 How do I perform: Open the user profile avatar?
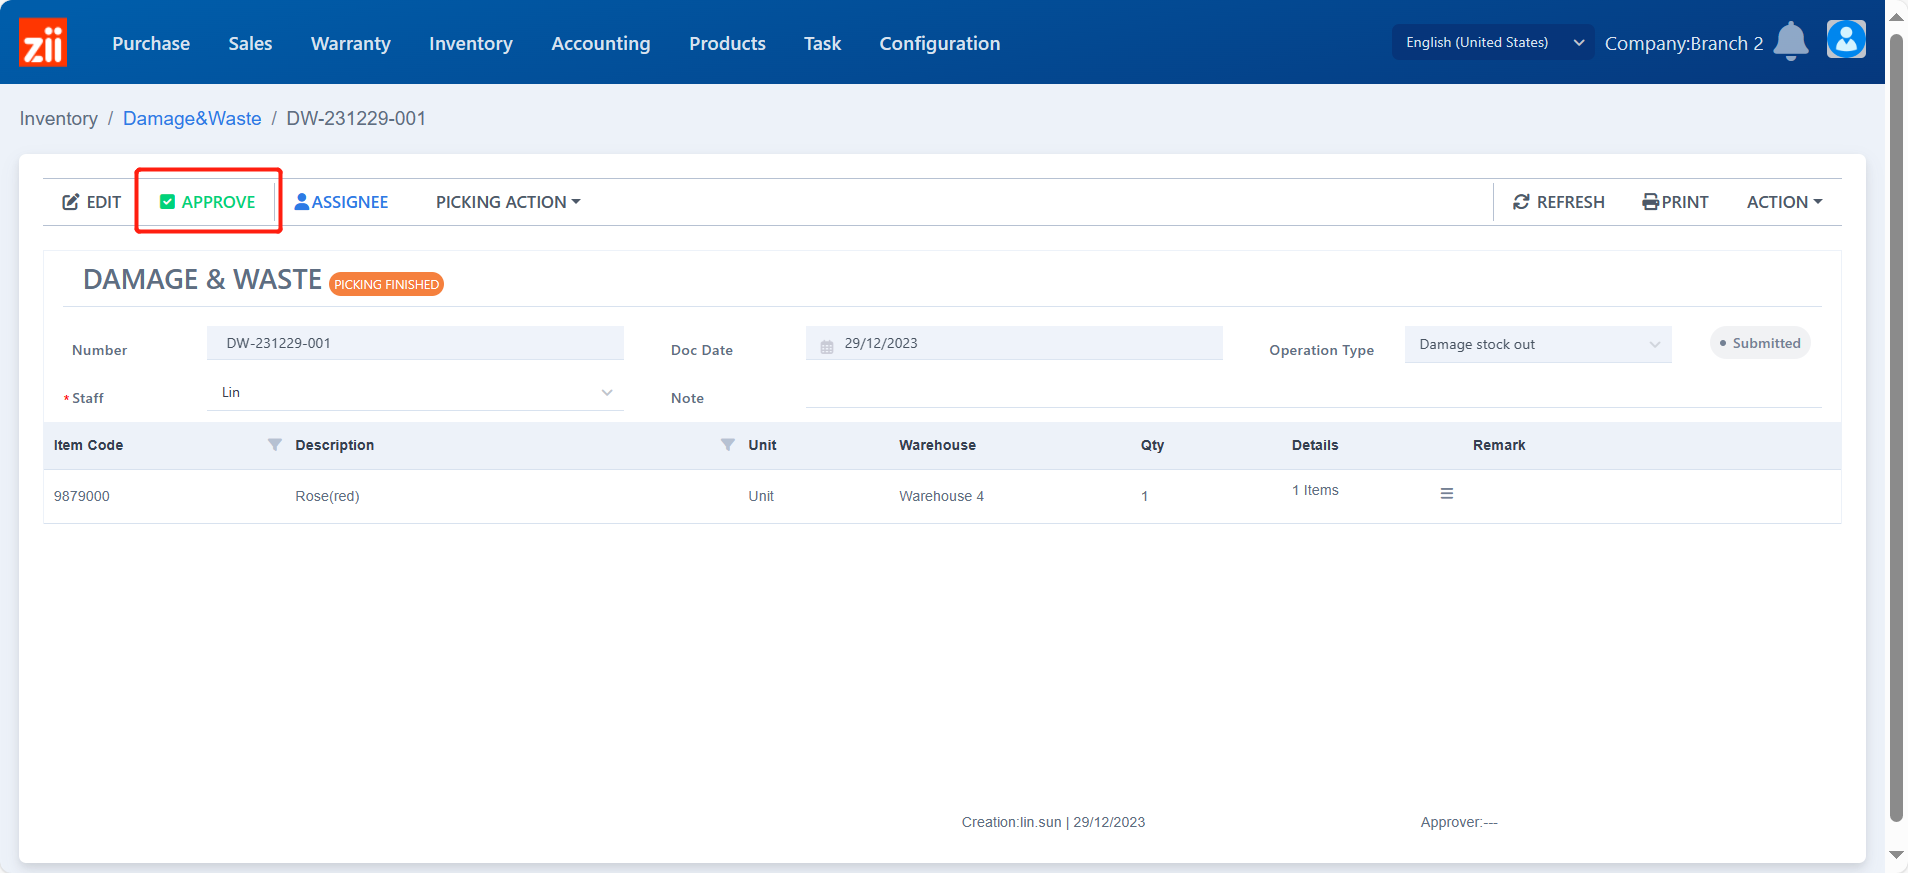[1846, 40]
